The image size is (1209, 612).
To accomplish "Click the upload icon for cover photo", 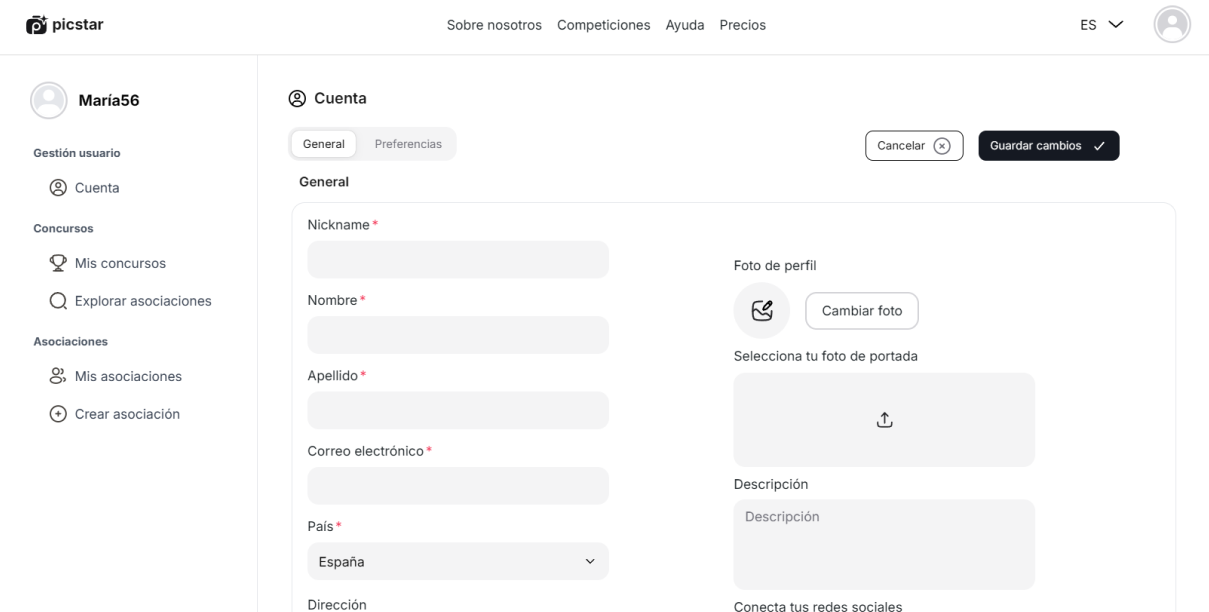I will (884, 420).
